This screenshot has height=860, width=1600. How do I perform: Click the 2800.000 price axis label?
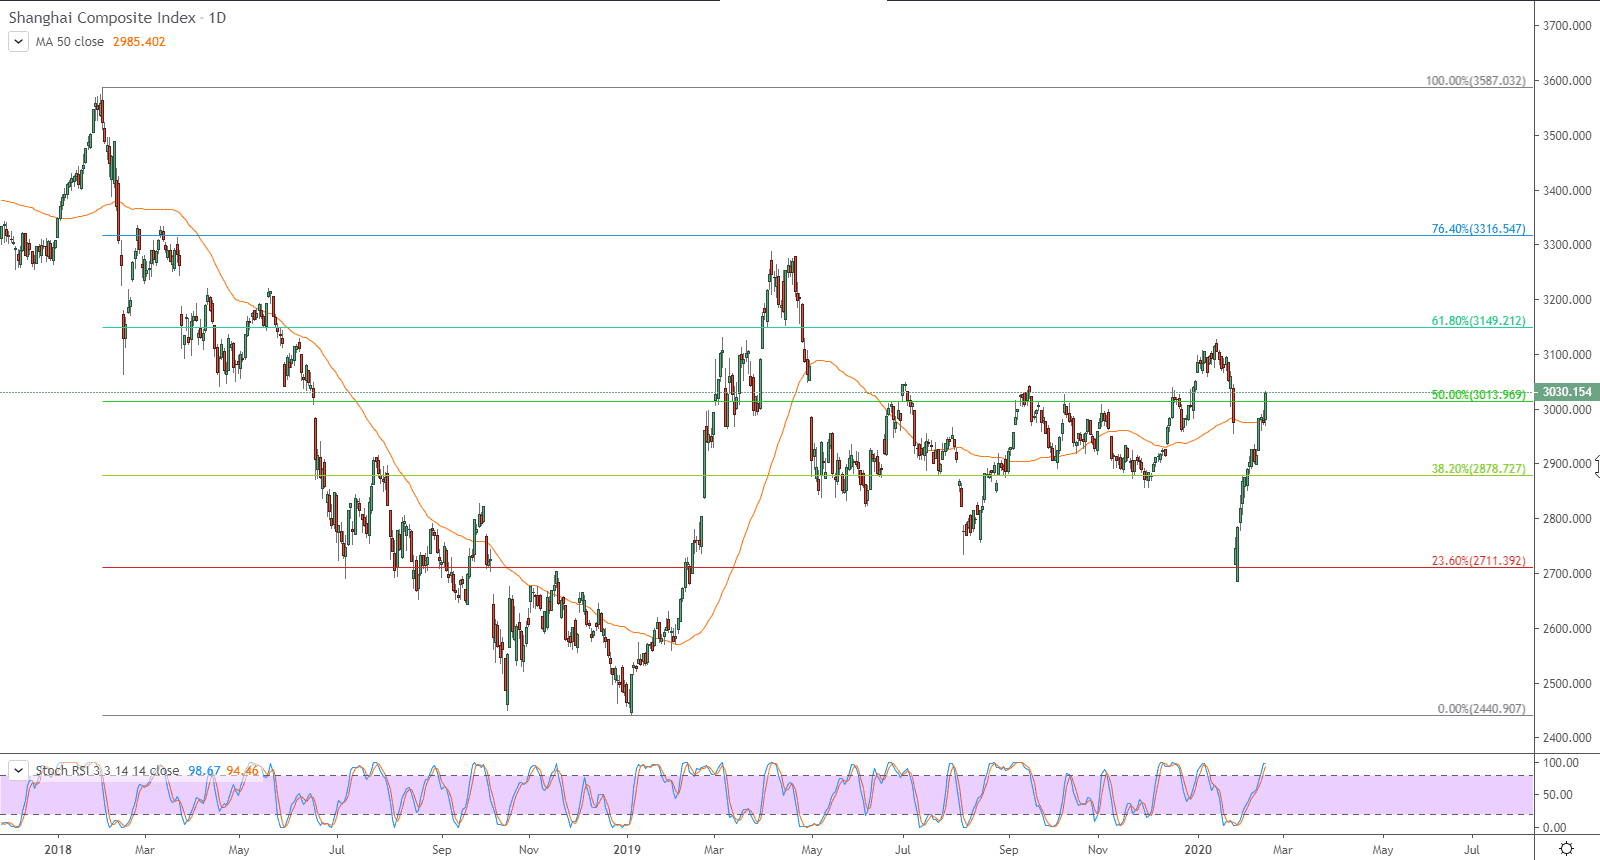1567,519
